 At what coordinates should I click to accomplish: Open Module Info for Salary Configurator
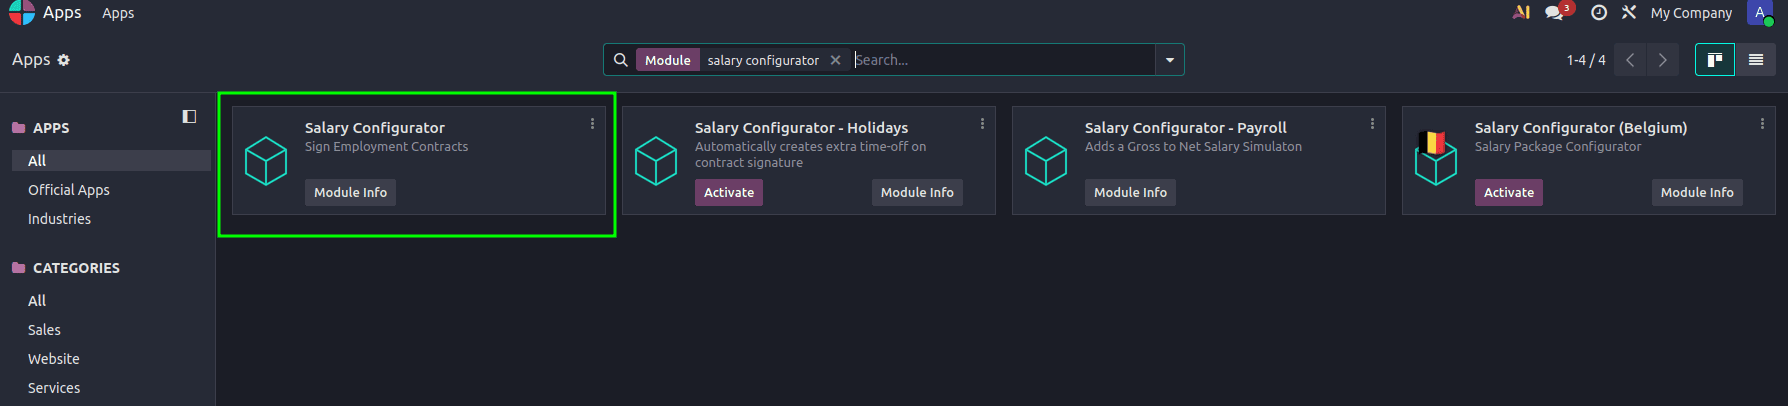[x=350, y=192]
